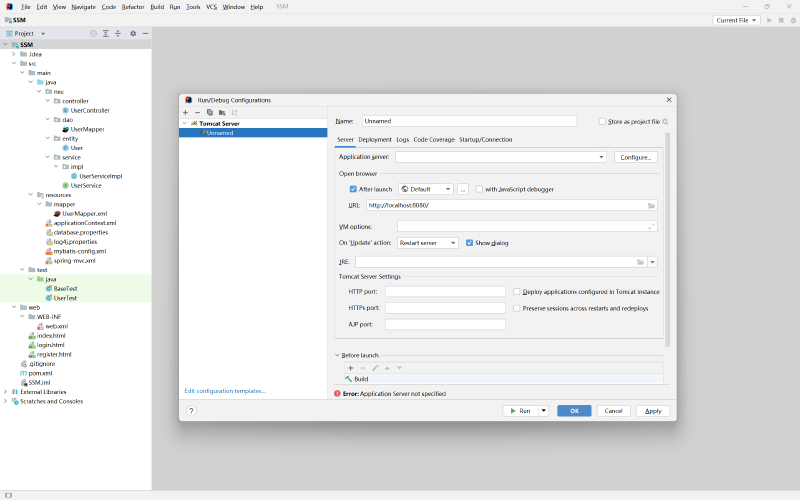
Task: Sort configurations alphabetically icon
Action: click(x=234, y=112)
